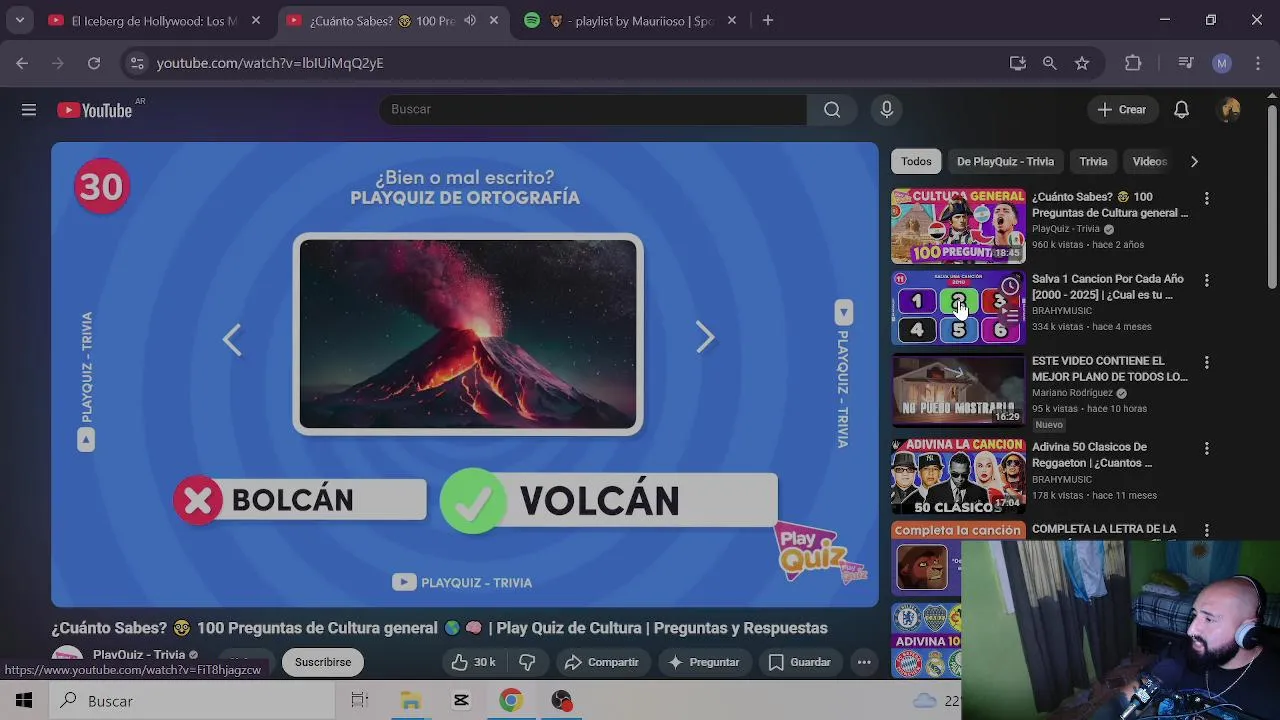Focus the YouTube Buscar search field

[593, 110]
